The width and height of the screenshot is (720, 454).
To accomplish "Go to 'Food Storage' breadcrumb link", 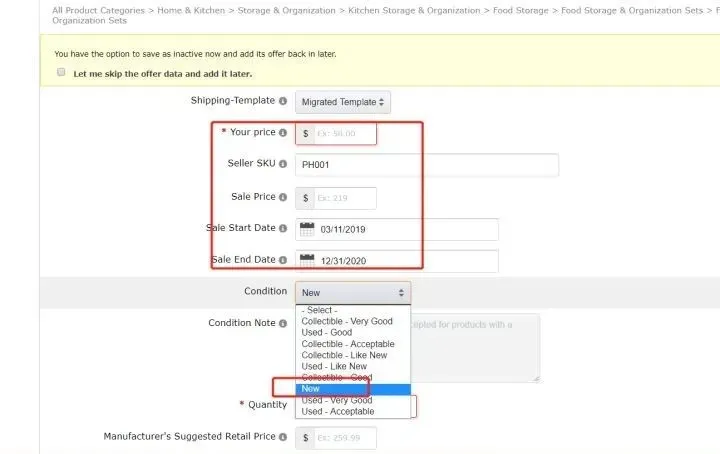I will pos(520,10).
